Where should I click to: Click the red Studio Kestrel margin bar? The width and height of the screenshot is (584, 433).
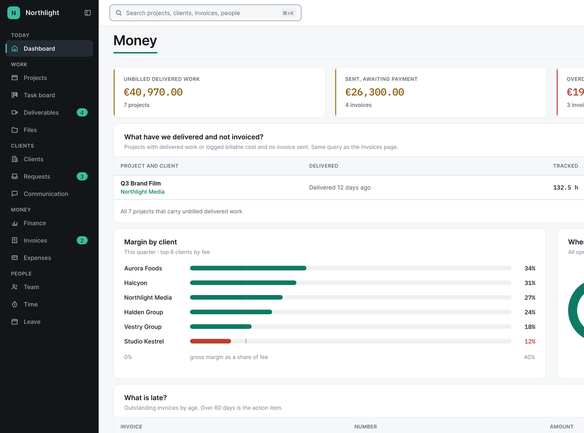point(210,341)
